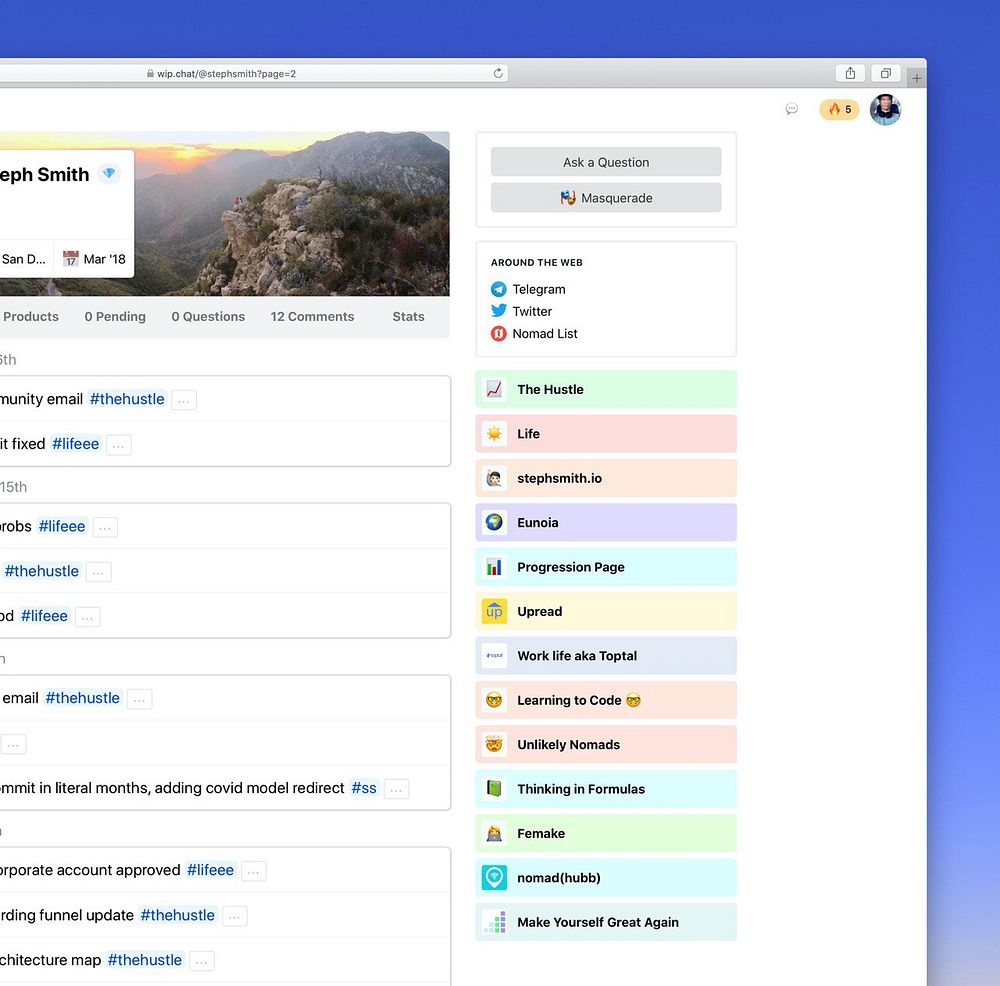This screenshot has width=1000, height=986.
Task: Open the Unlikely Nomads product card
Action: (x=606, y=744)
